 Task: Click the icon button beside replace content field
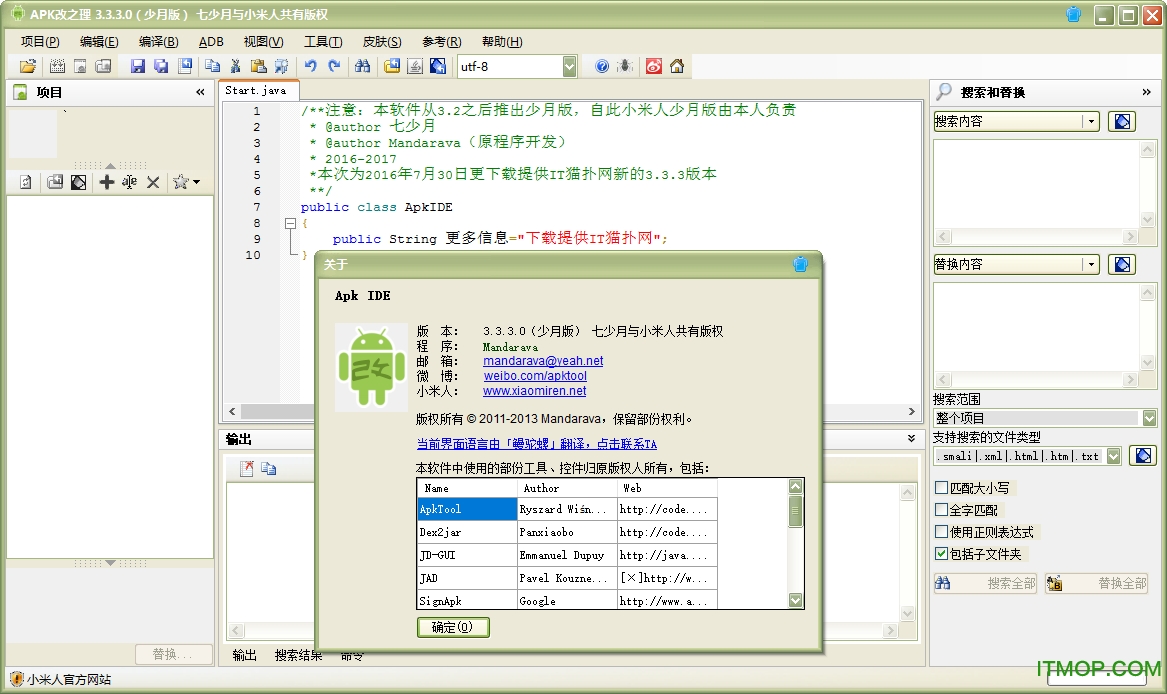pyautogui.click(x=1122, y=264)
